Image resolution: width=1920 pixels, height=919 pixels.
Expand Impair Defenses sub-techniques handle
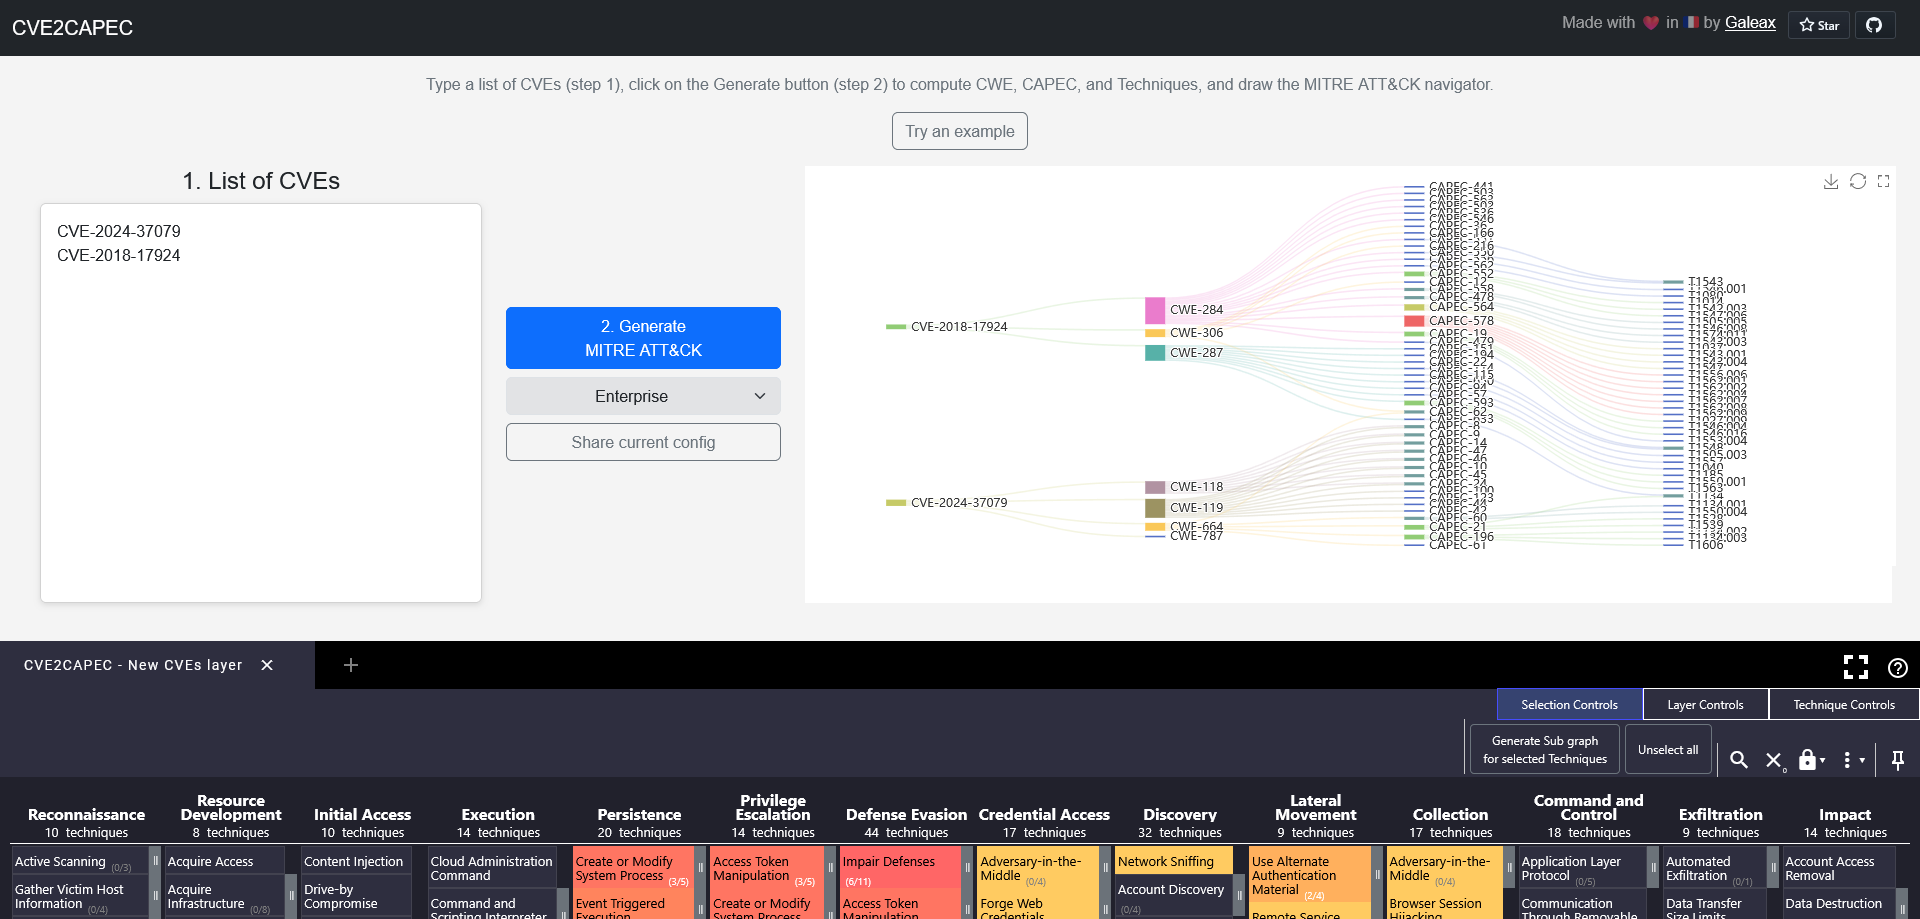(x=967, y=868)
